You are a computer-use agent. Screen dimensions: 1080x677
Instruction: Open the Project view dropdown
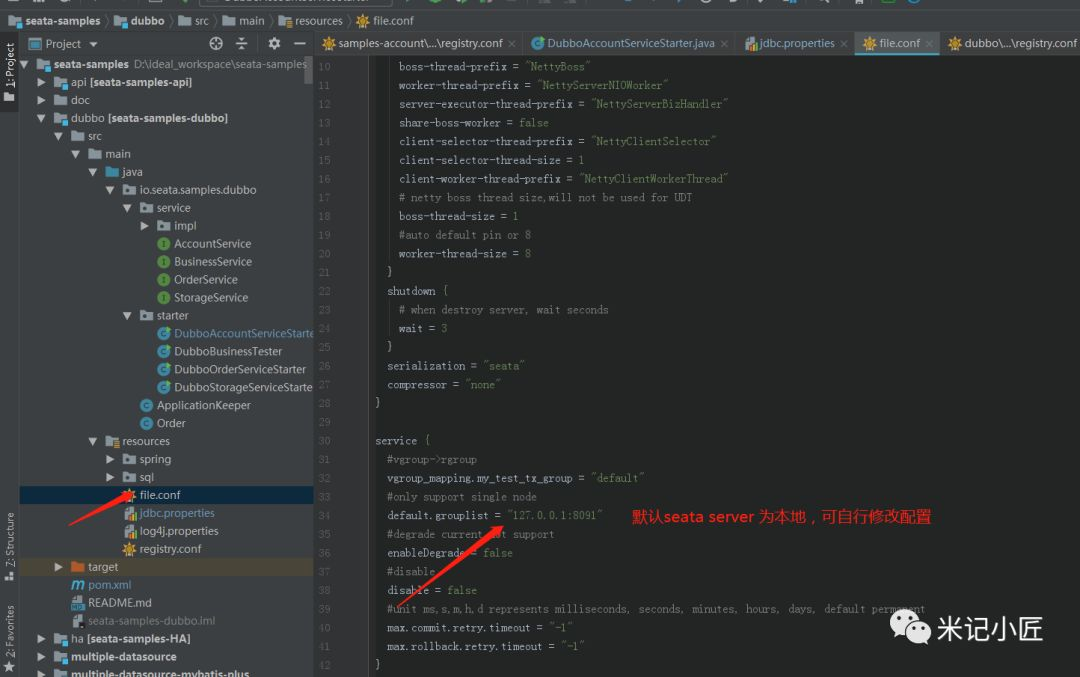click(x=93, y=44)
